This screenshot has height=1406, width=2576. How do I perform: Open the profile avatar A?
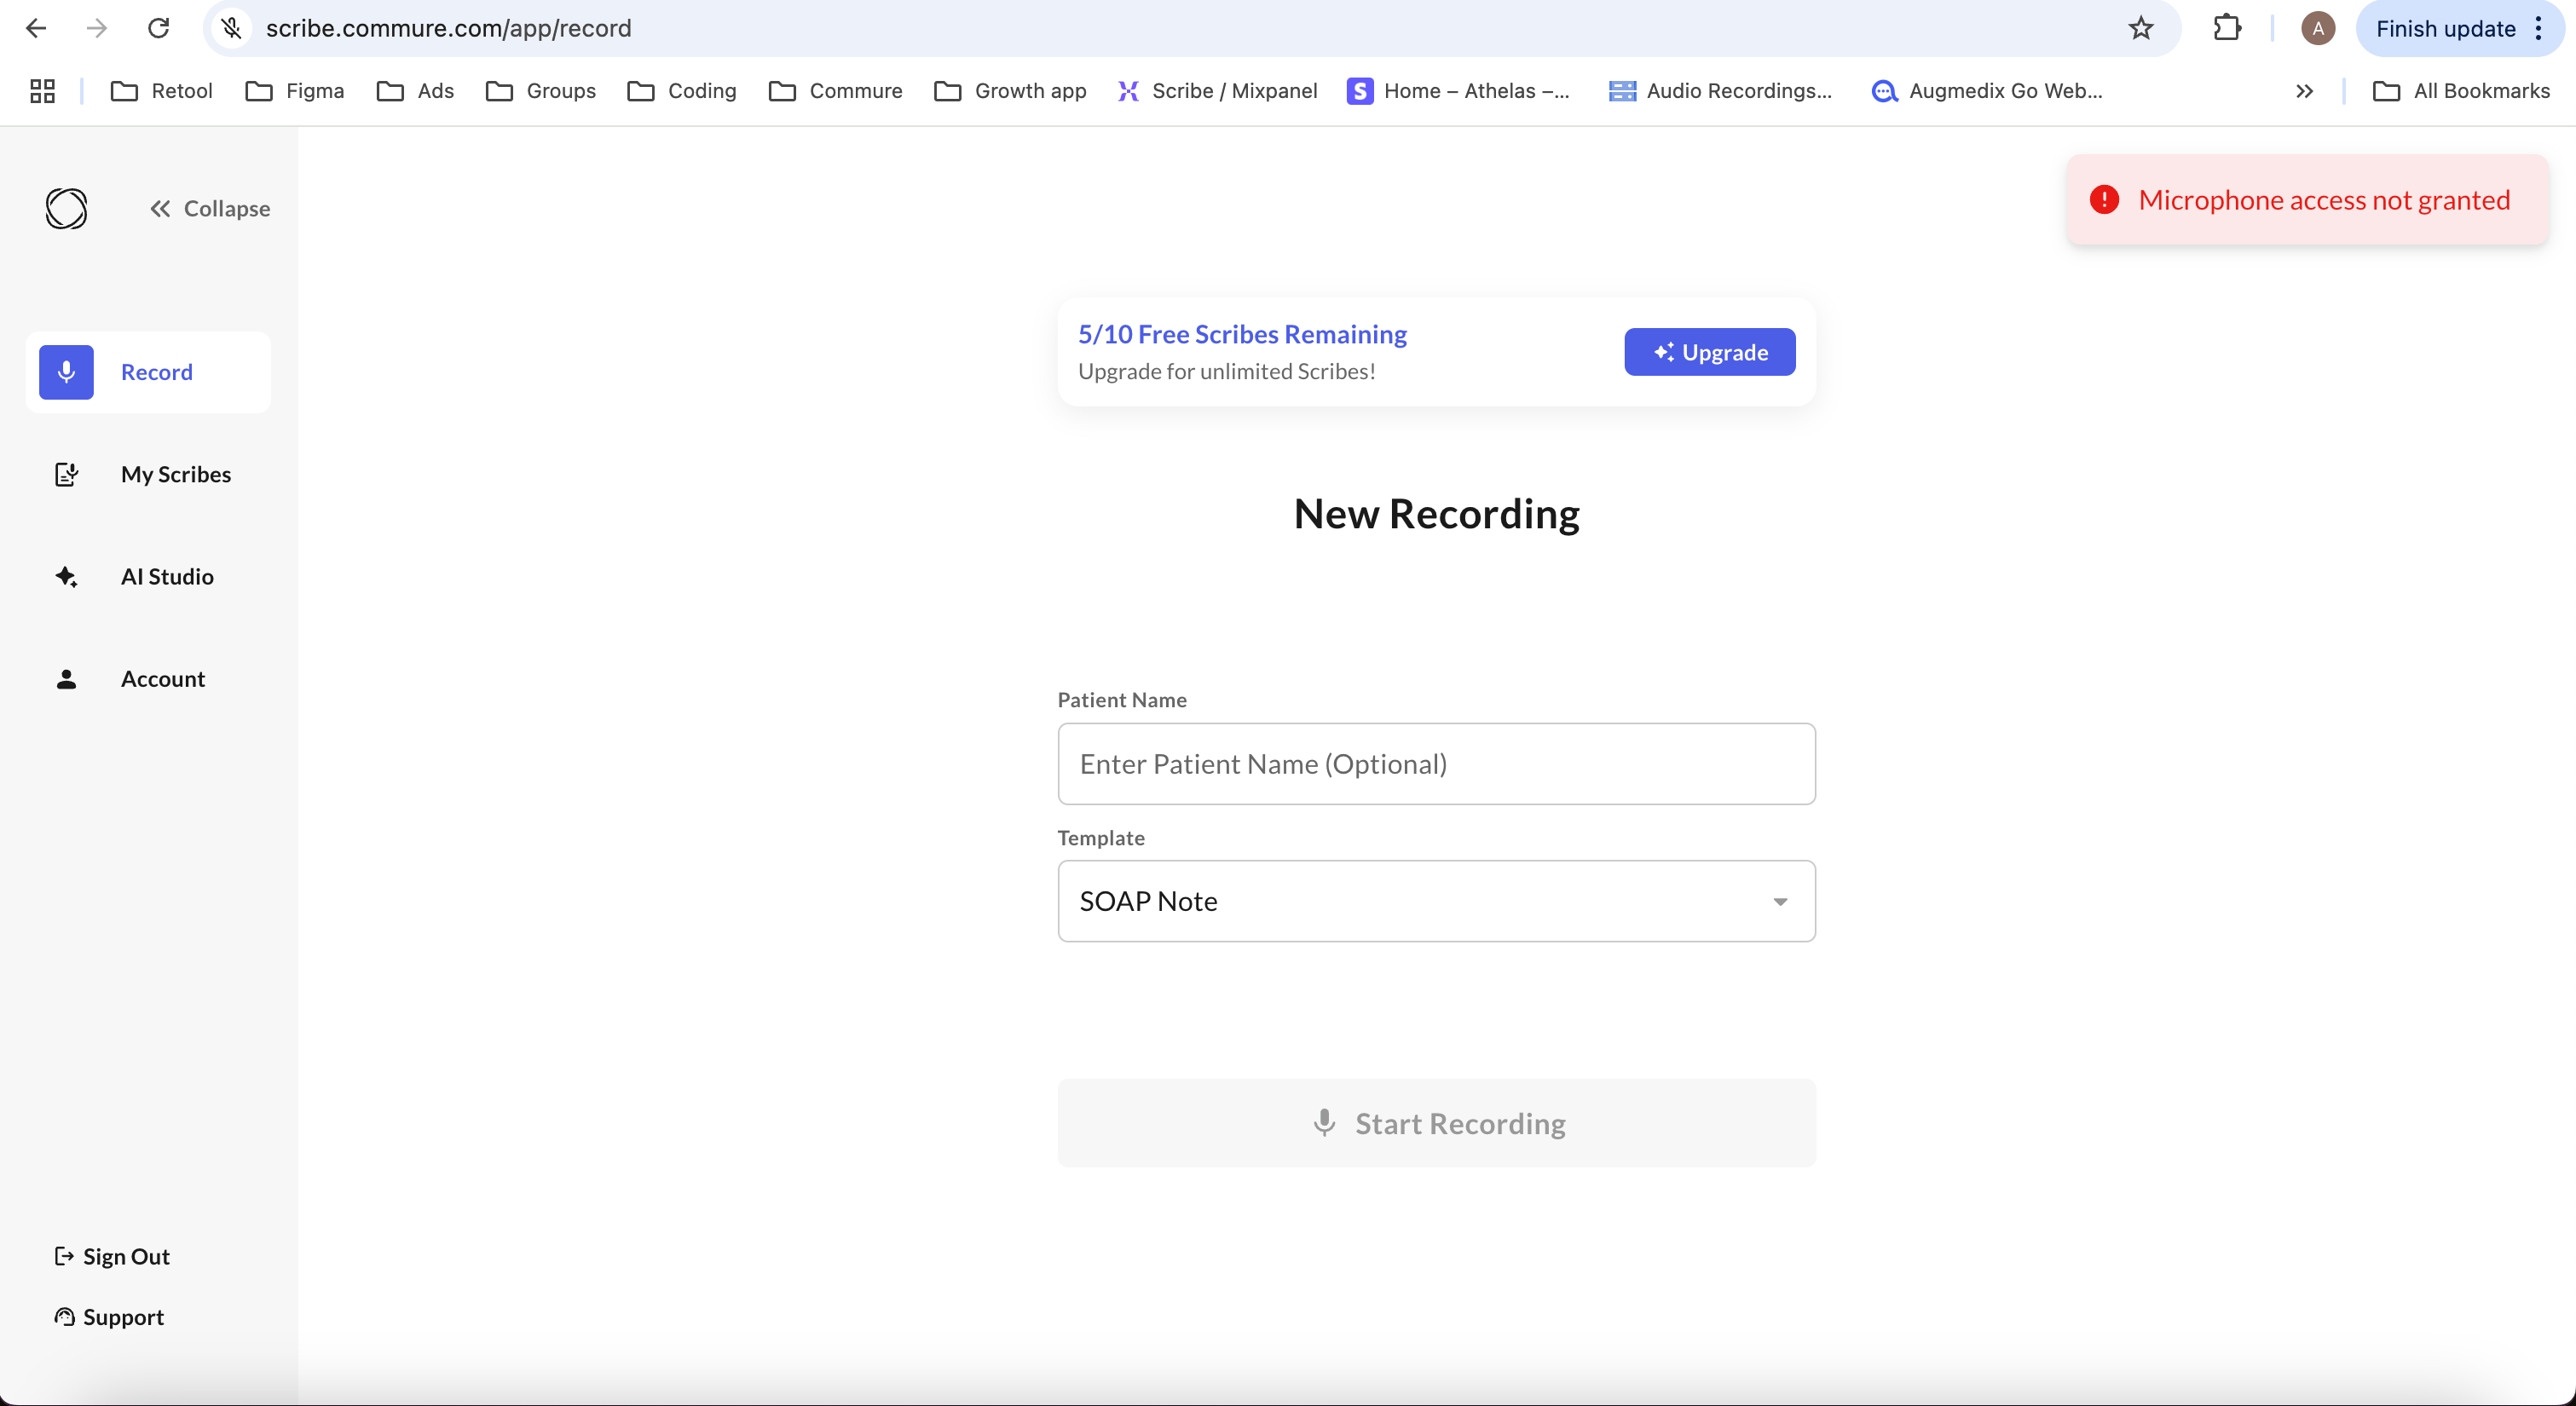2317,28
